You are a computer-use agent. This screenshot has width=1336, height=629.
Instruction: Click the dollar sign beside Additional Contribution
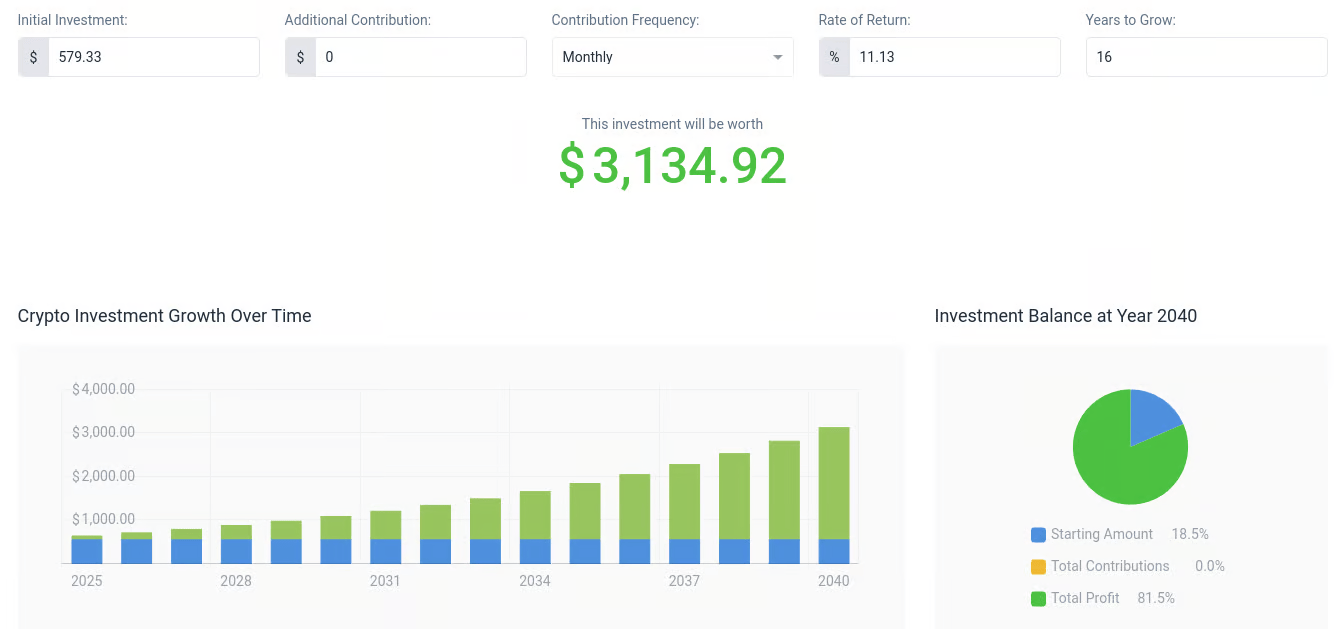tap(300, 57)
